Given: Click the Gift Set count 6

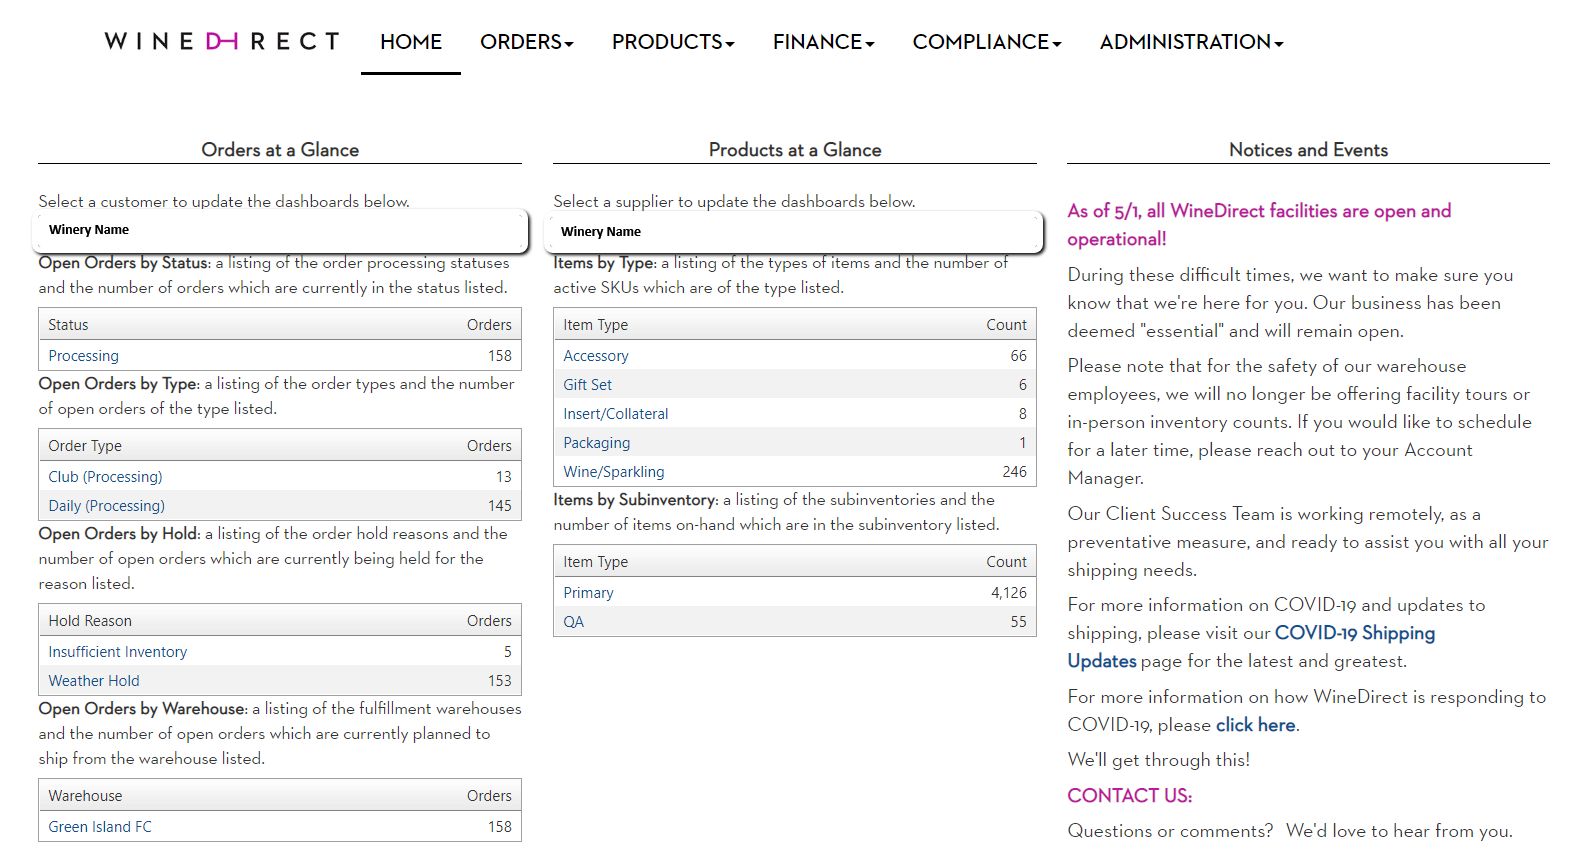Looking at the screenshot, I should (1023, 385).
